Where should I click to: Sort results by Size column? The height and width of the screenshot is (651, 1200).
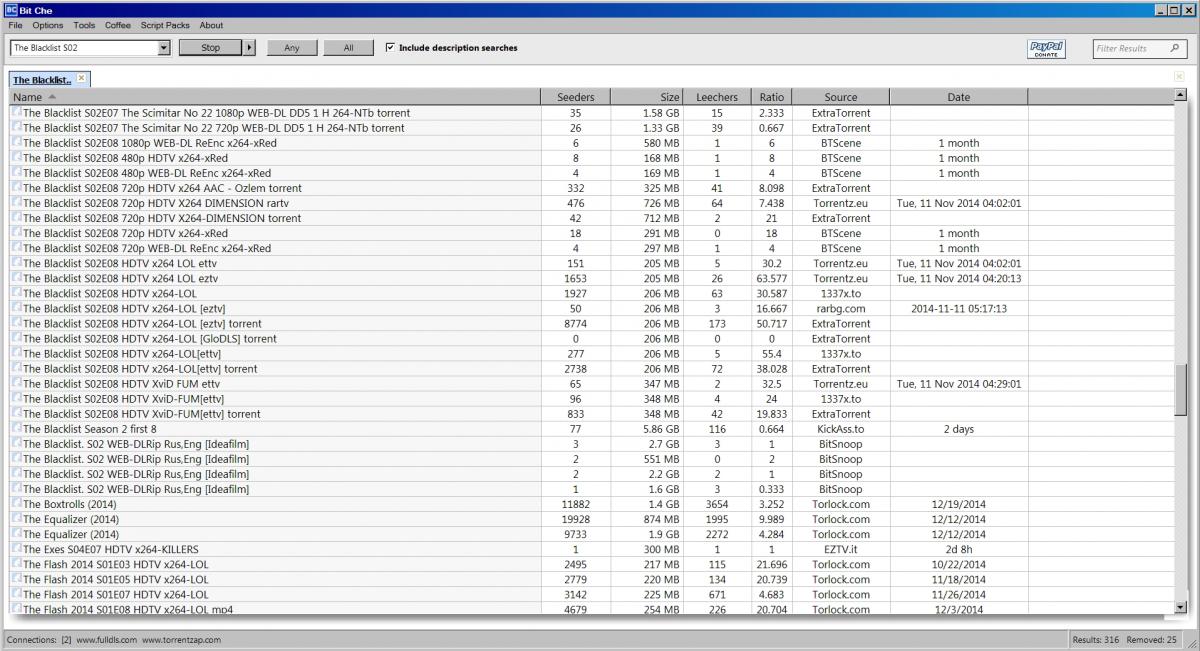coord(647,97)
